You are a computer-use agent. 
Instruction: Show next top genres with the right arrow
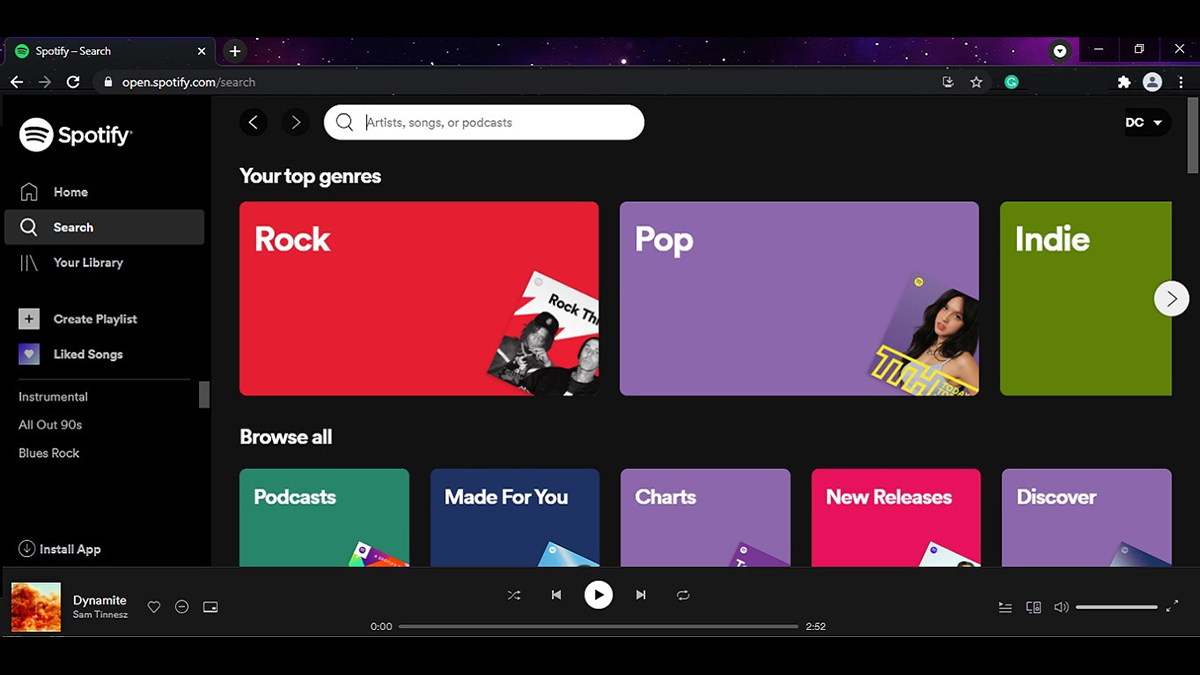tap(1171, 298)
